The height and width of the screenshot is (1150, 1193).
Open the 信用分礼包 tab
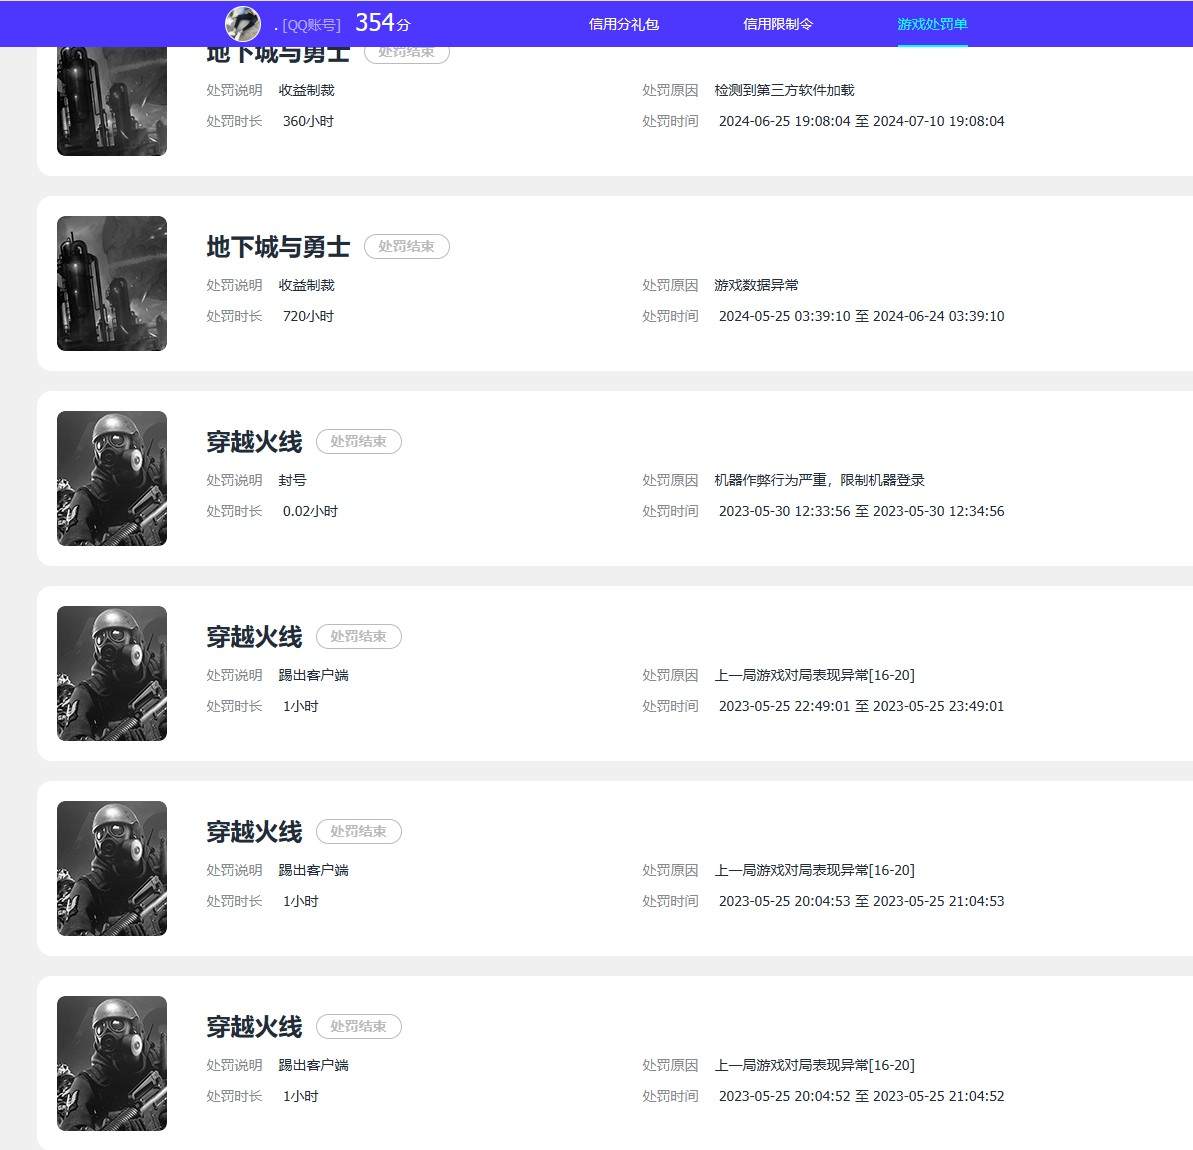(x=623, y=24)
